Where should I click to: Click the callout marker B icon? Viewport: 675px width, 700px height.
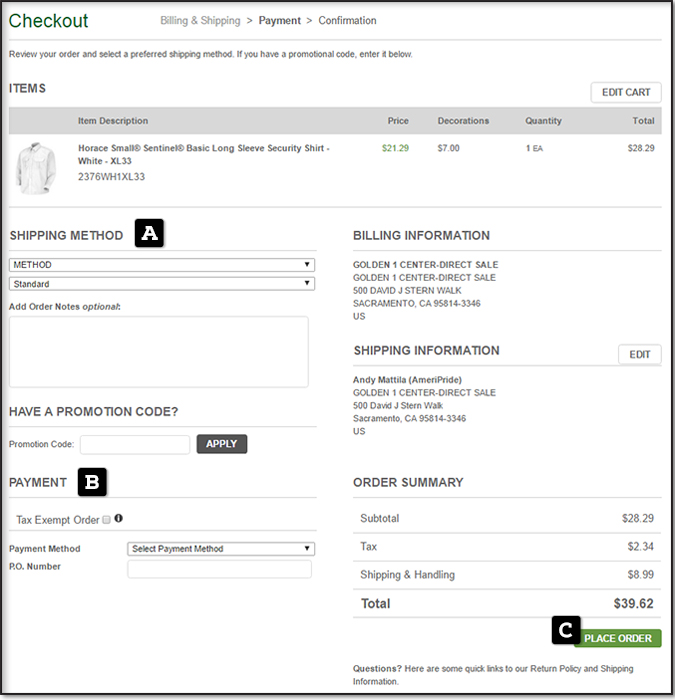pyautogui.click(x=91, y=482)
